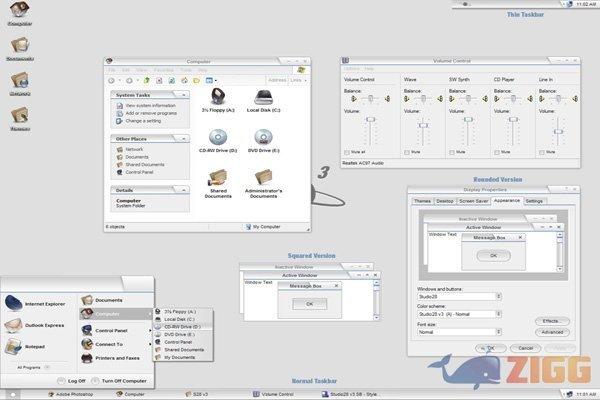Open the DVD Drive (E:) icon
600x400 pixels.
tap(264, 135)
